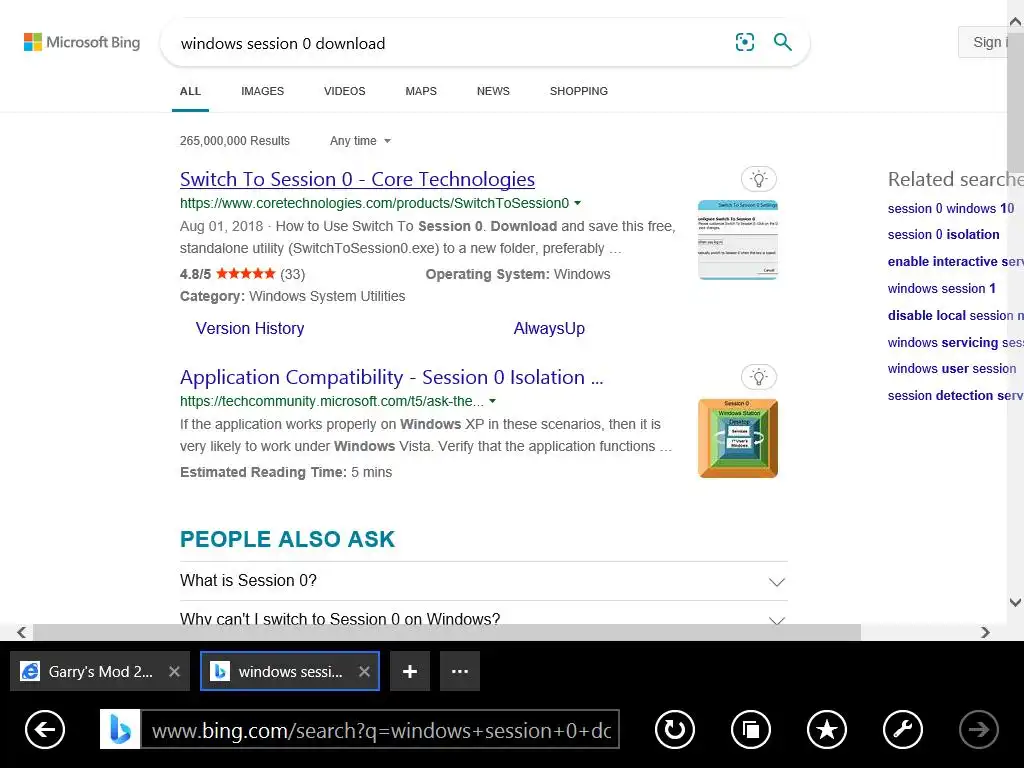1024x768 pixels.
Task: Click the forward arrow button
Action: [978, 729]
